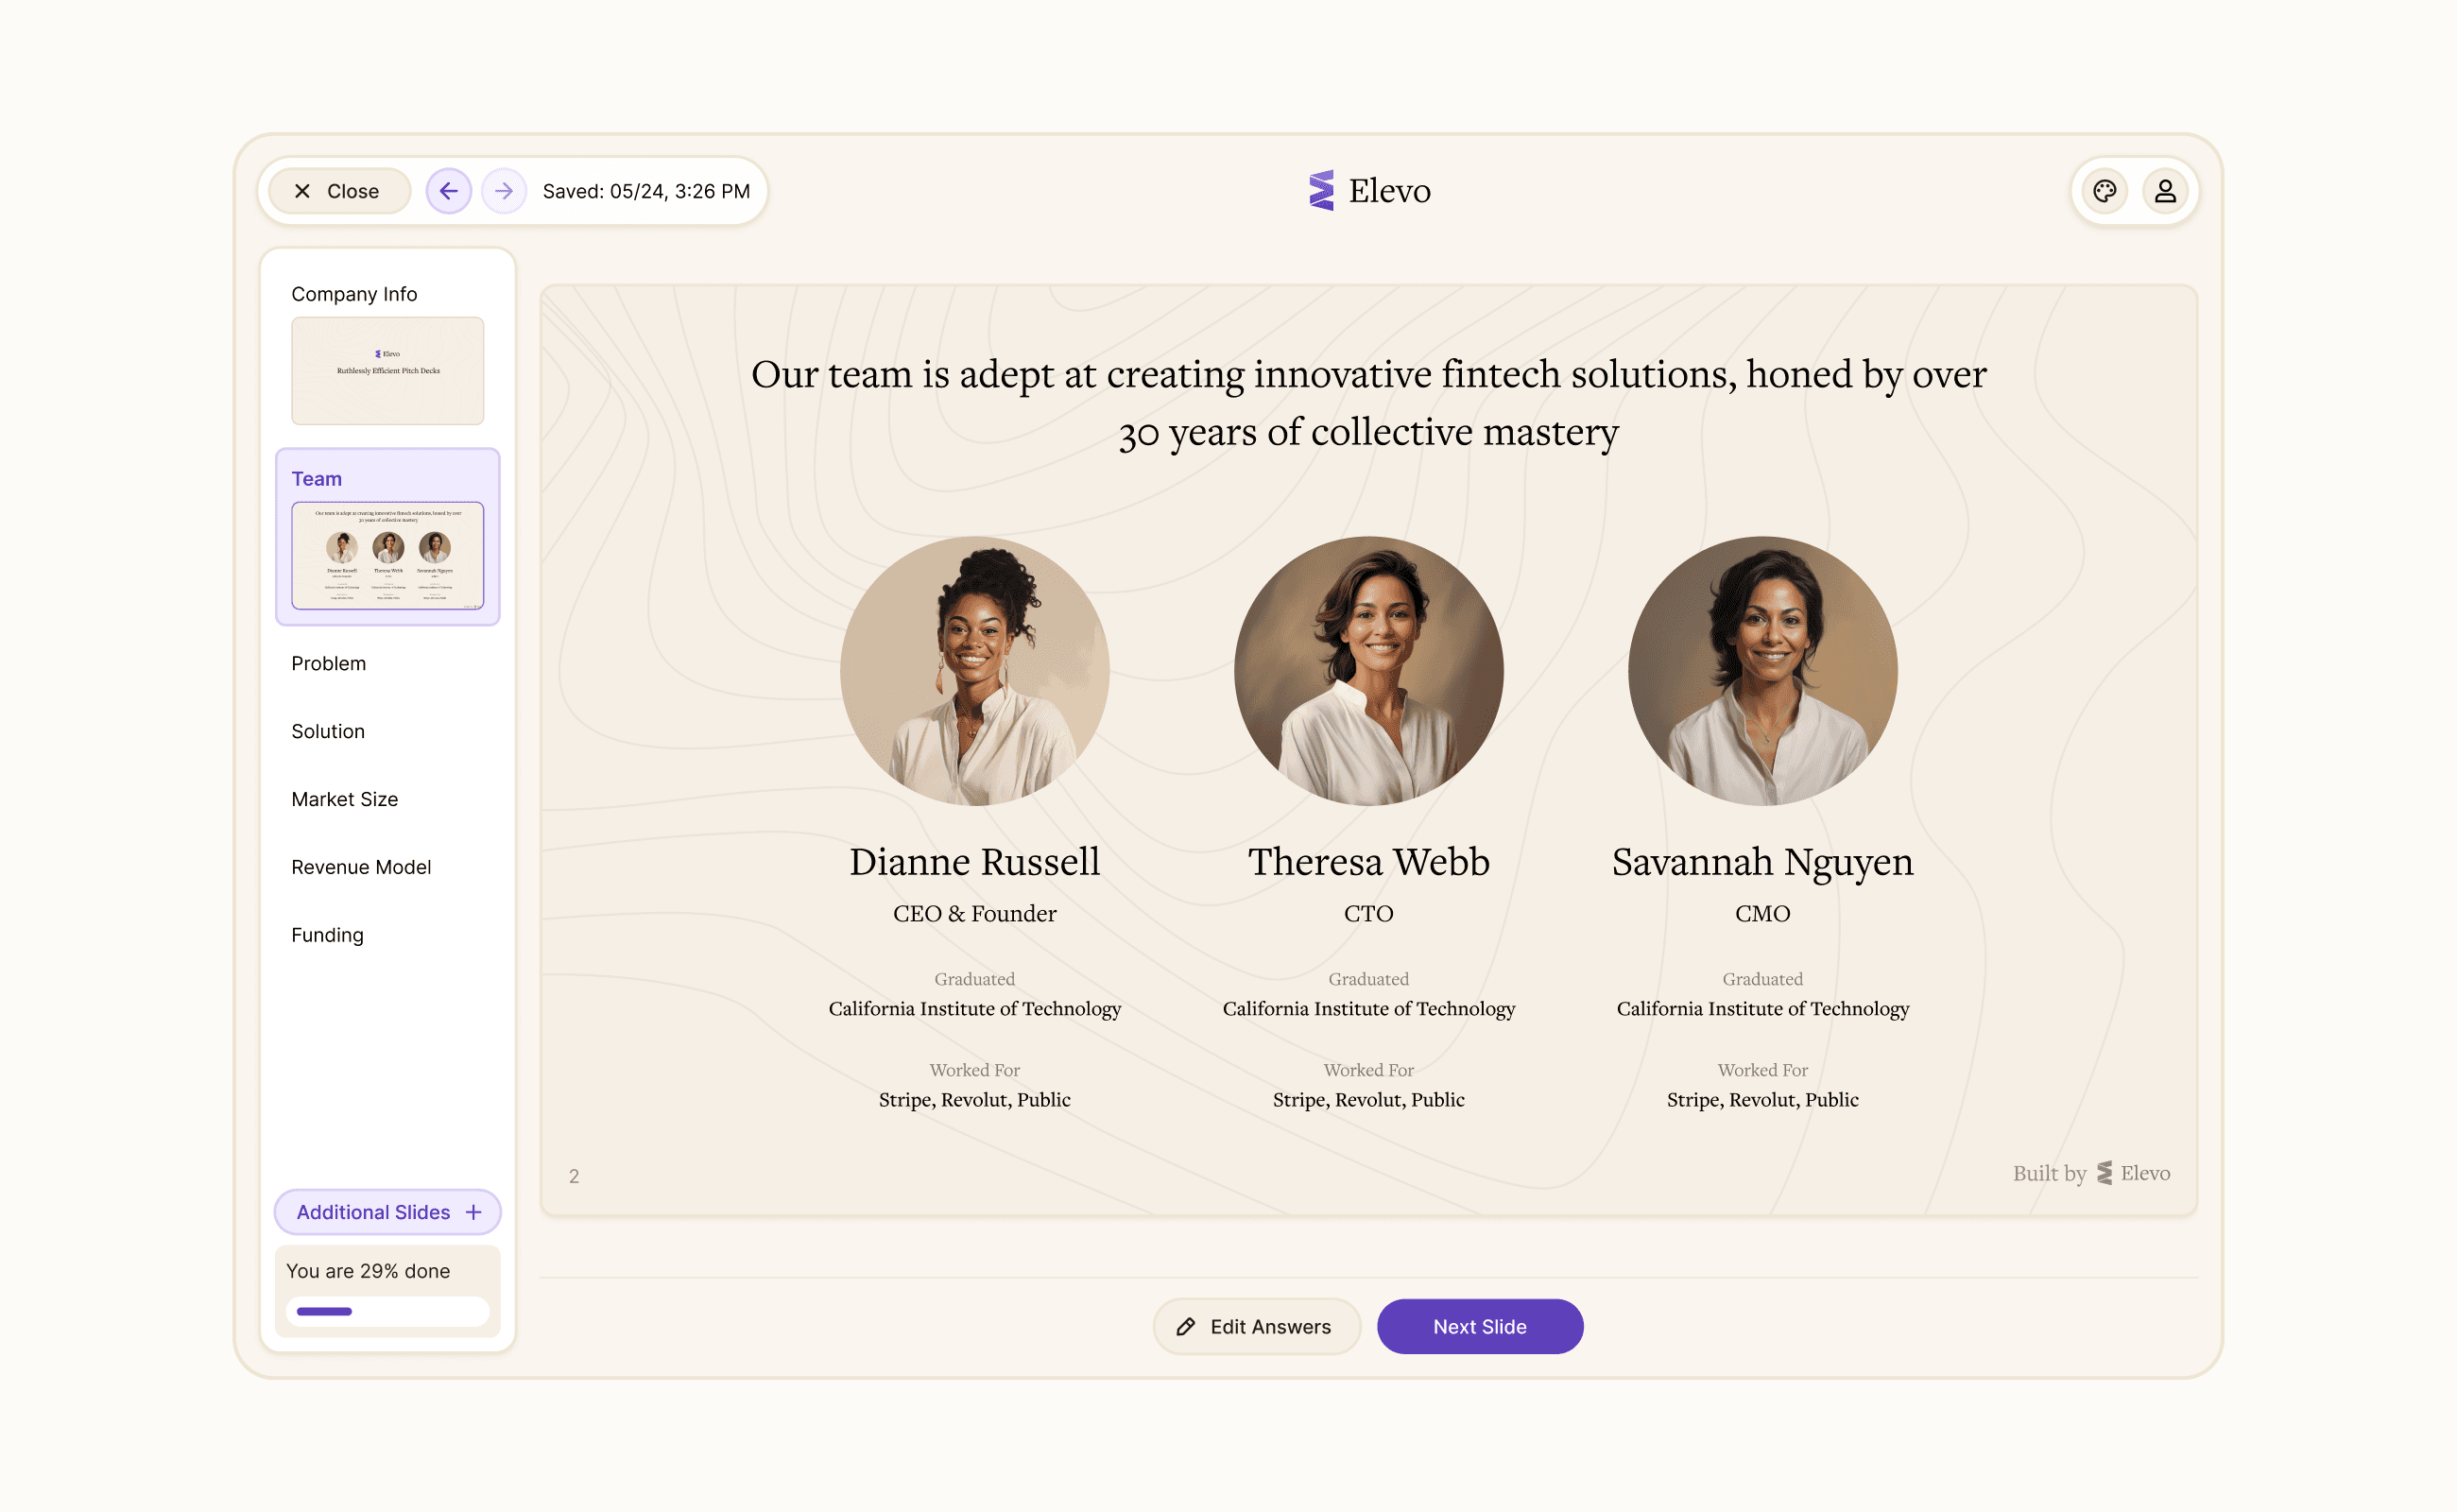Select the Problem section in sidebar

coord(329,663)
